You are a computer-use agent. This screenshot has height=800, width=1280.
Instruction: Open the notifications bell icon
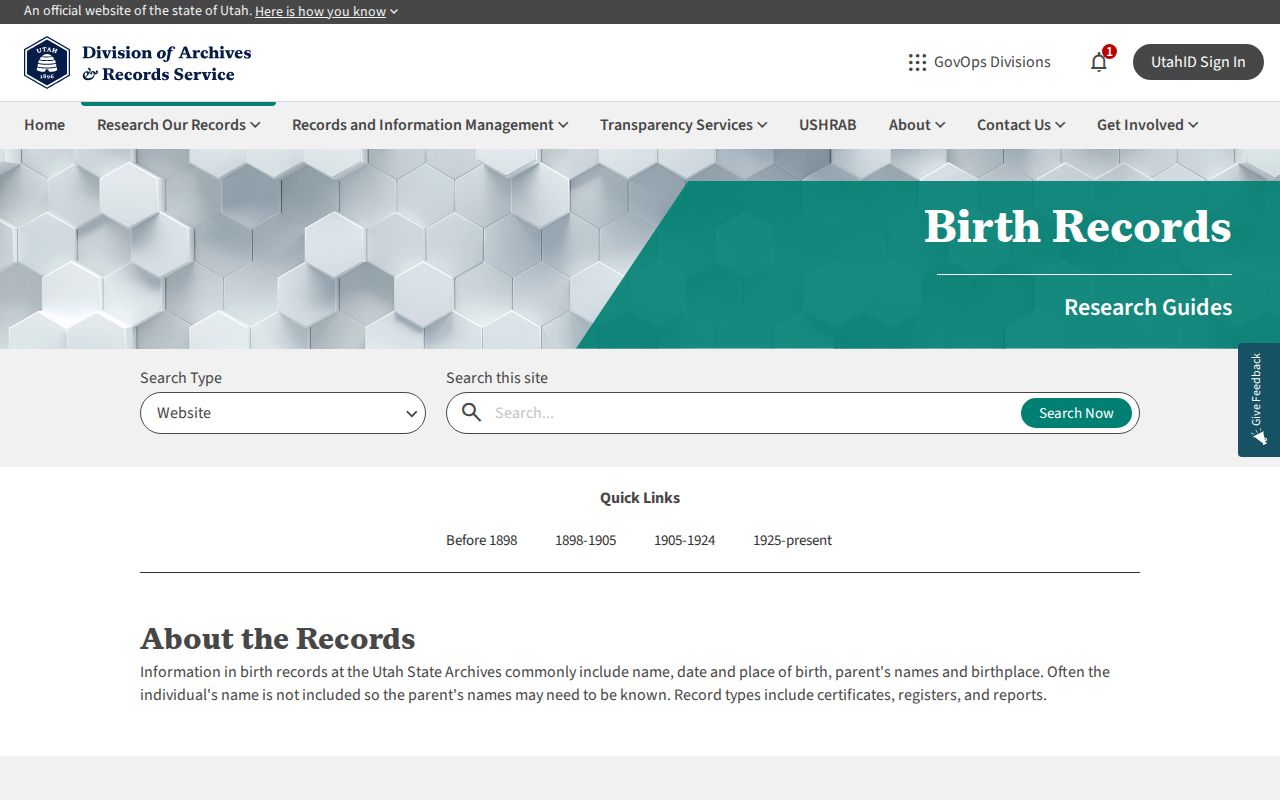point(1099,62)
